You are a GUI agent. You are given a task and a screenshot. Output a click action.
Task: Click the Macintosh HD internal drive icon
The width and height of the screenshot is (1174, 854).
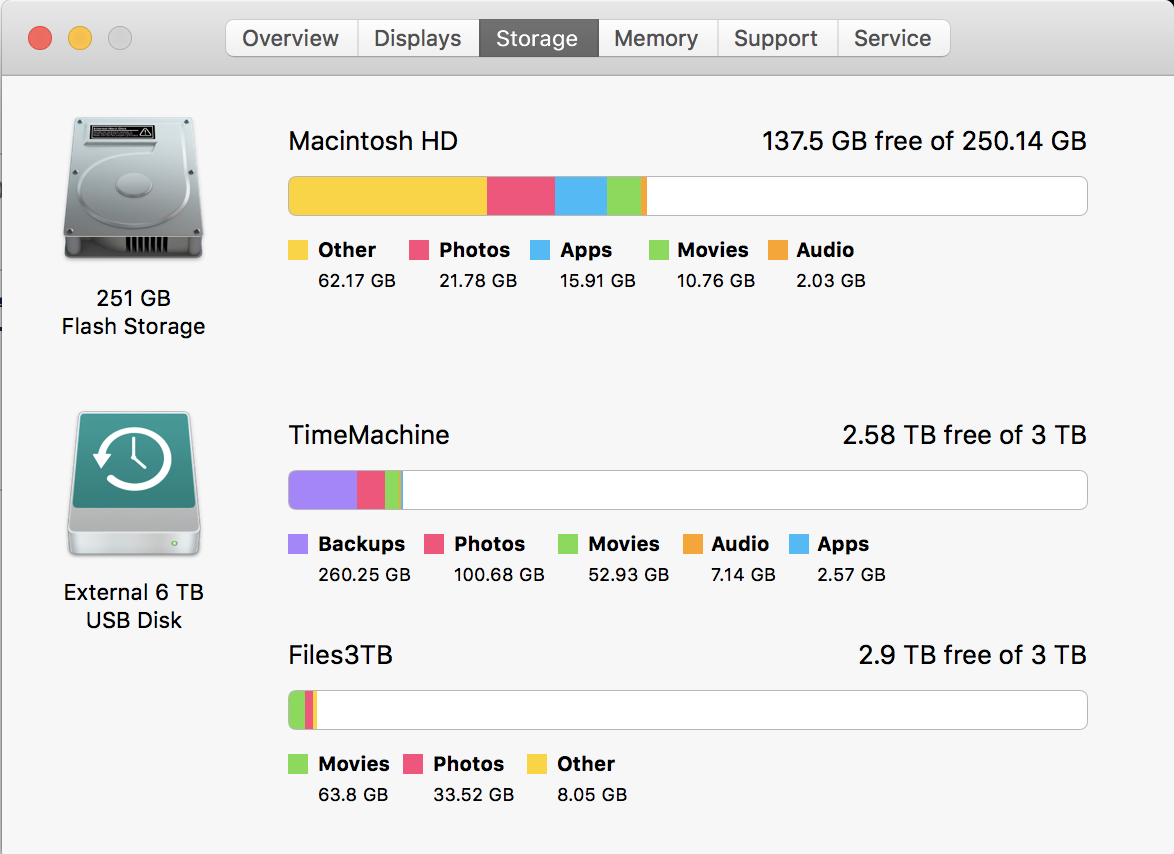(x=133, y=187)
